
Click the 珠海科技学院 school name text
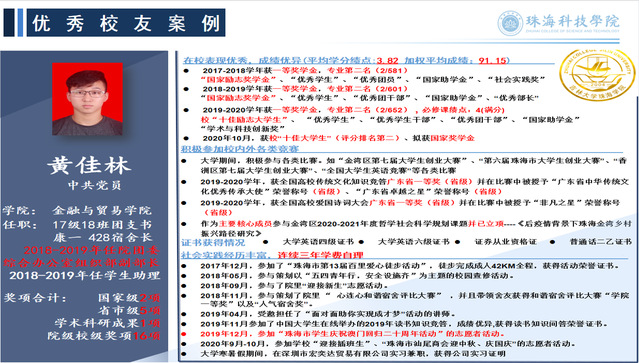point(573,21)
